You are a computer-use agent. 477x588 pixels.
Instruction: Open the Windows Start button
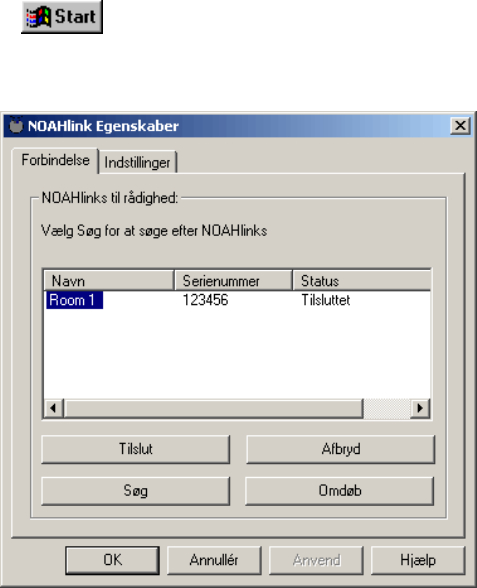click(62, 17)
